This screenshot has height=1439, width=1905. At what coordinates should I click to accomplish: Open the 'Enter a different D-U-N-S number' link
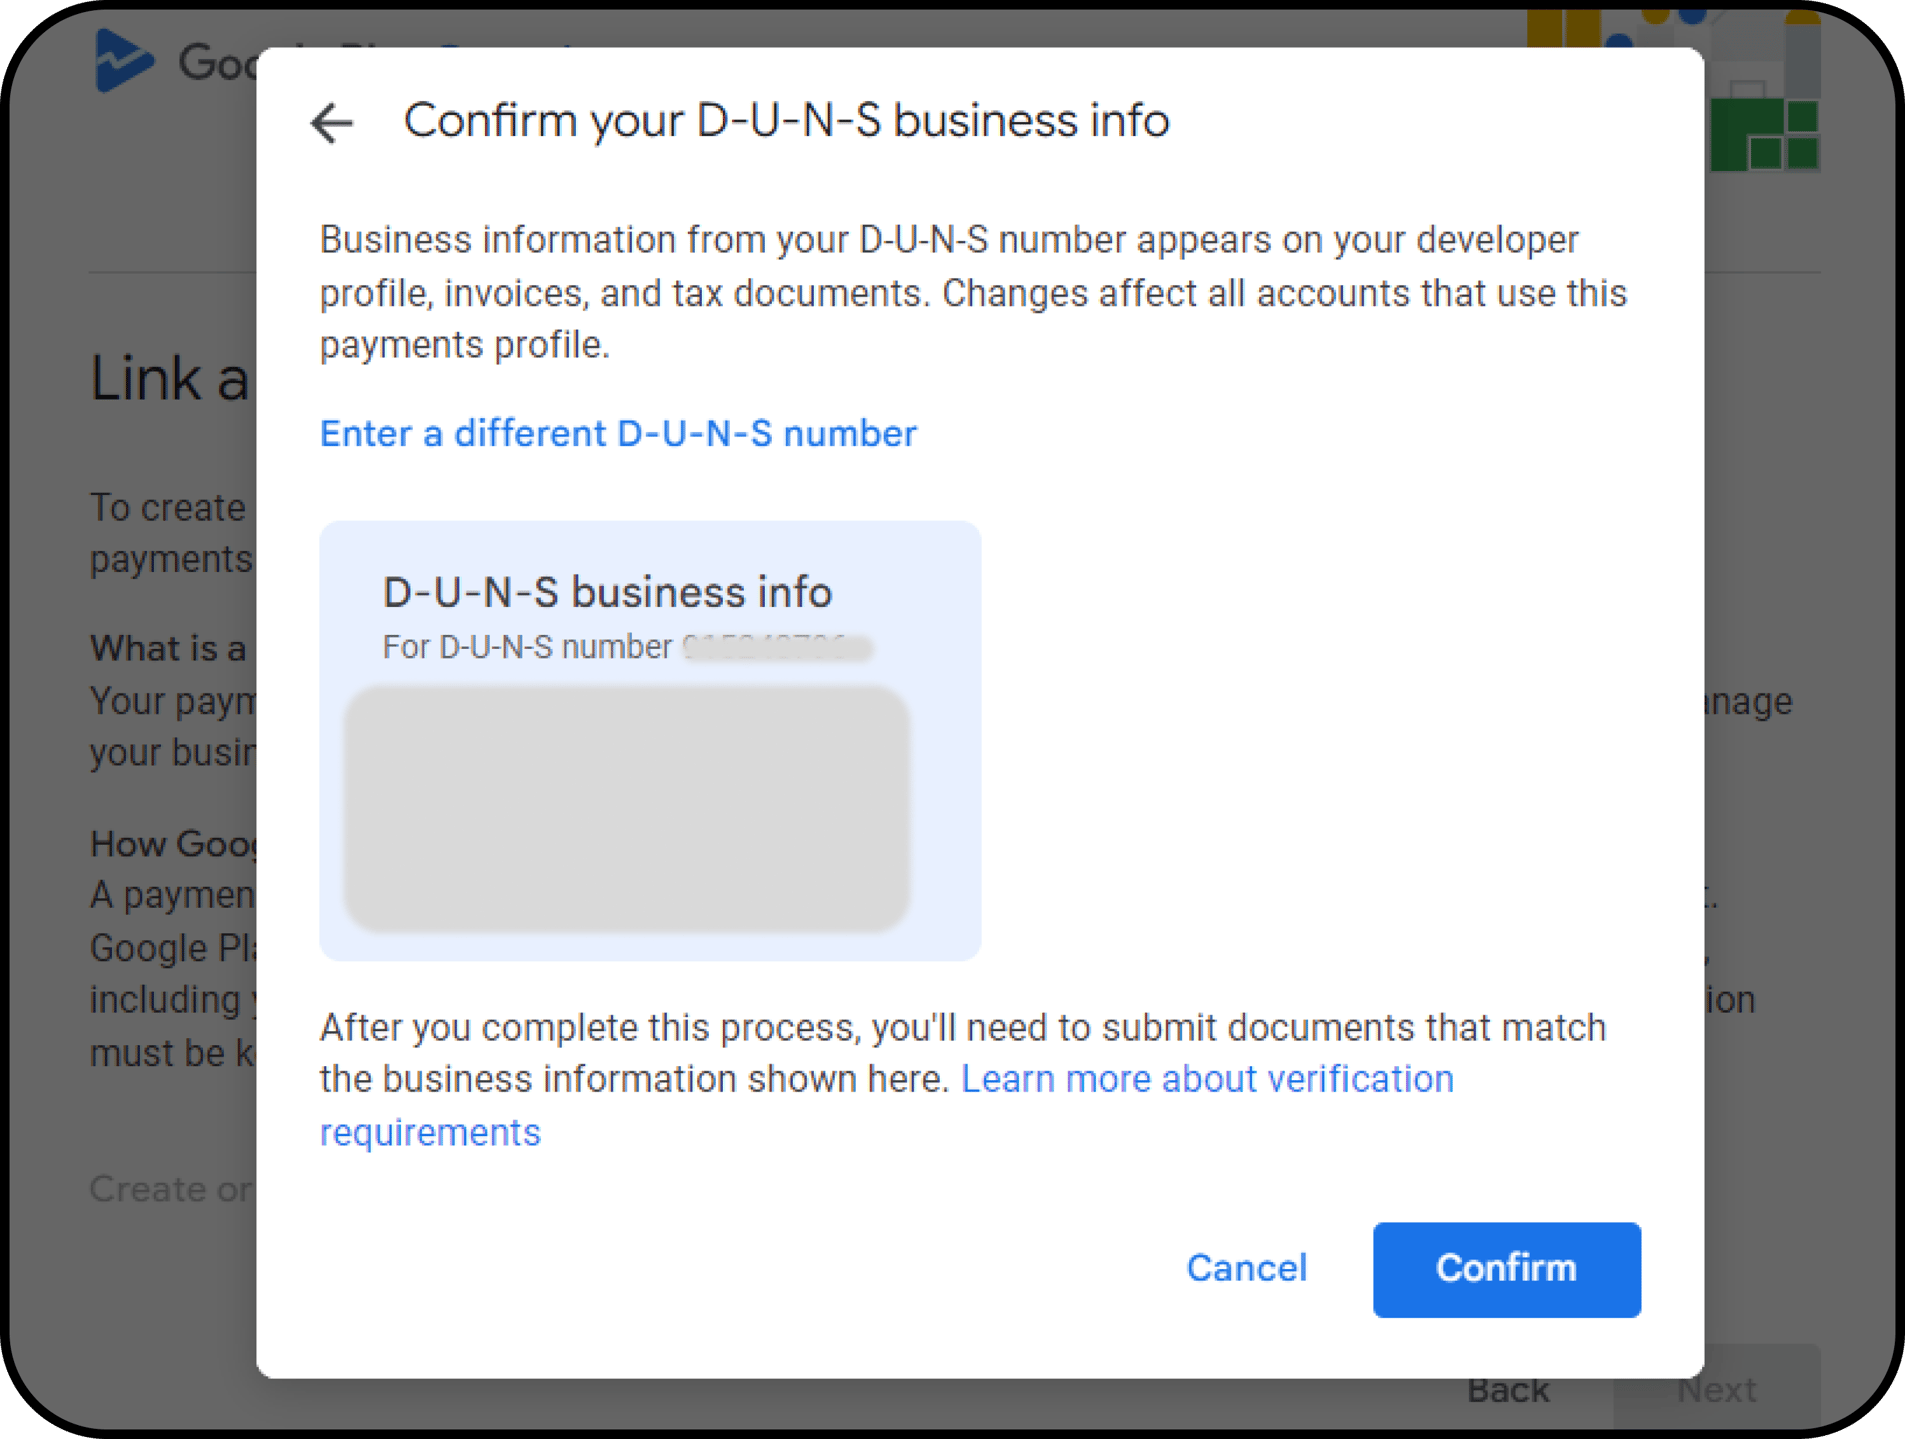tap(617, 433)
